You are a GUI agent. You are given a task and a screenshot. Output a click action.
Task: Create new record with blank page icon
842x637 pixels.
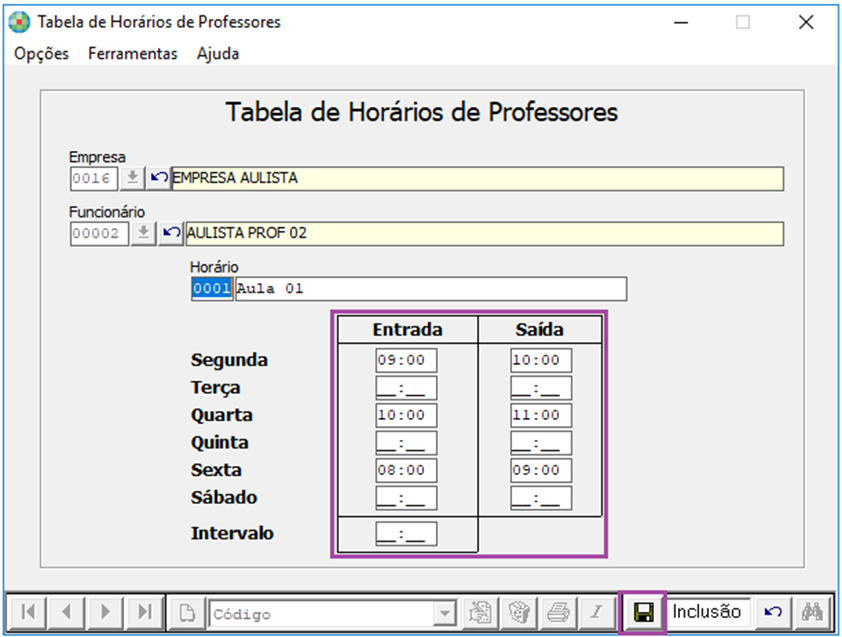click(x=187, y=612)
